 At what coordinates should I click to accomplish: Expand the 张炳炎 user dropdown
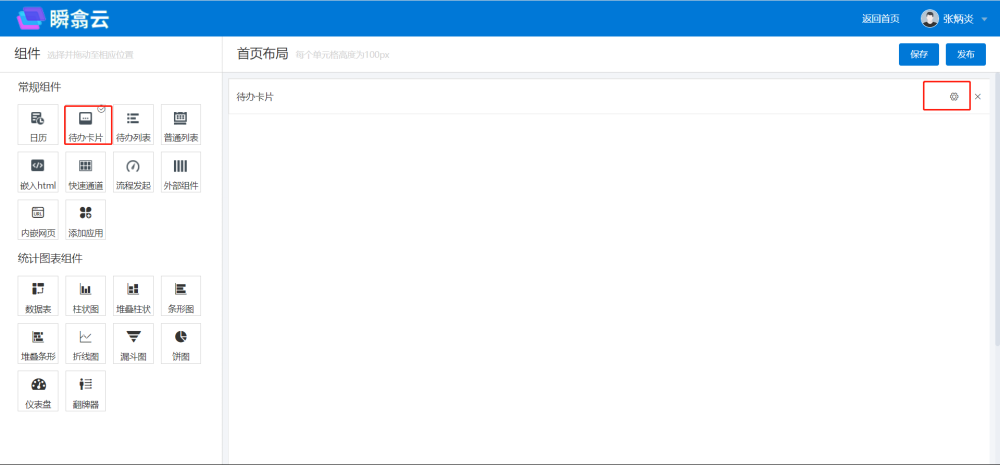click(954, 18)
